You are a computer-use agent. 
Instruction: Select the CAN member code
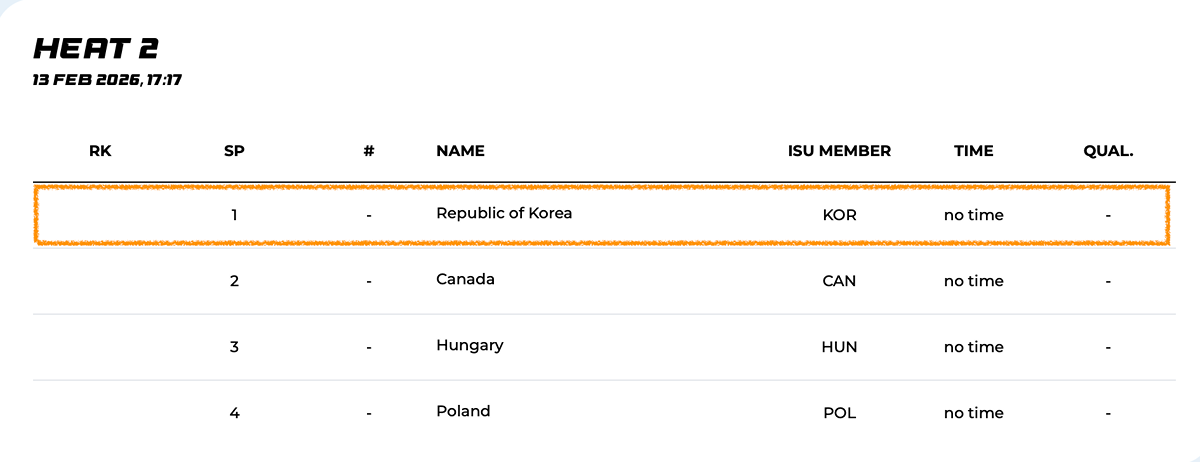click(839, 281)
